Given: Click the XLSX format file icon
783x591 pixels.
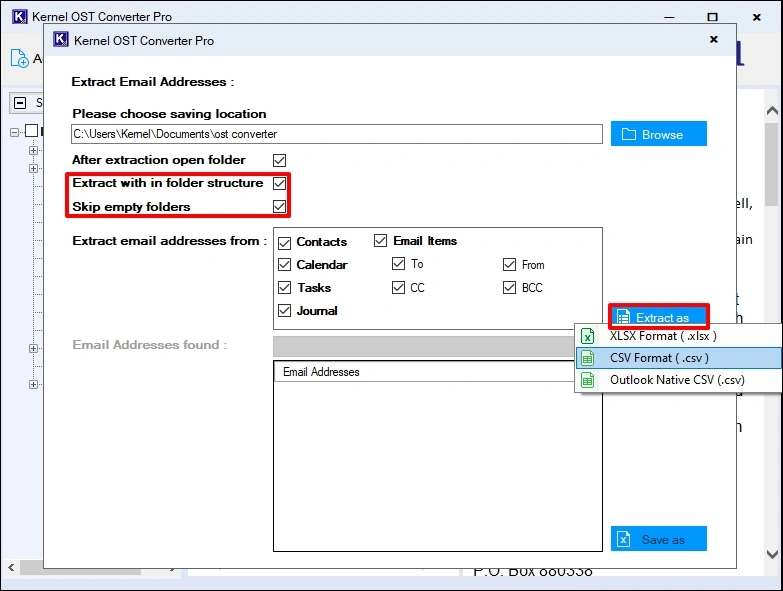Looking at the screenshot, I should coord(589,336).
